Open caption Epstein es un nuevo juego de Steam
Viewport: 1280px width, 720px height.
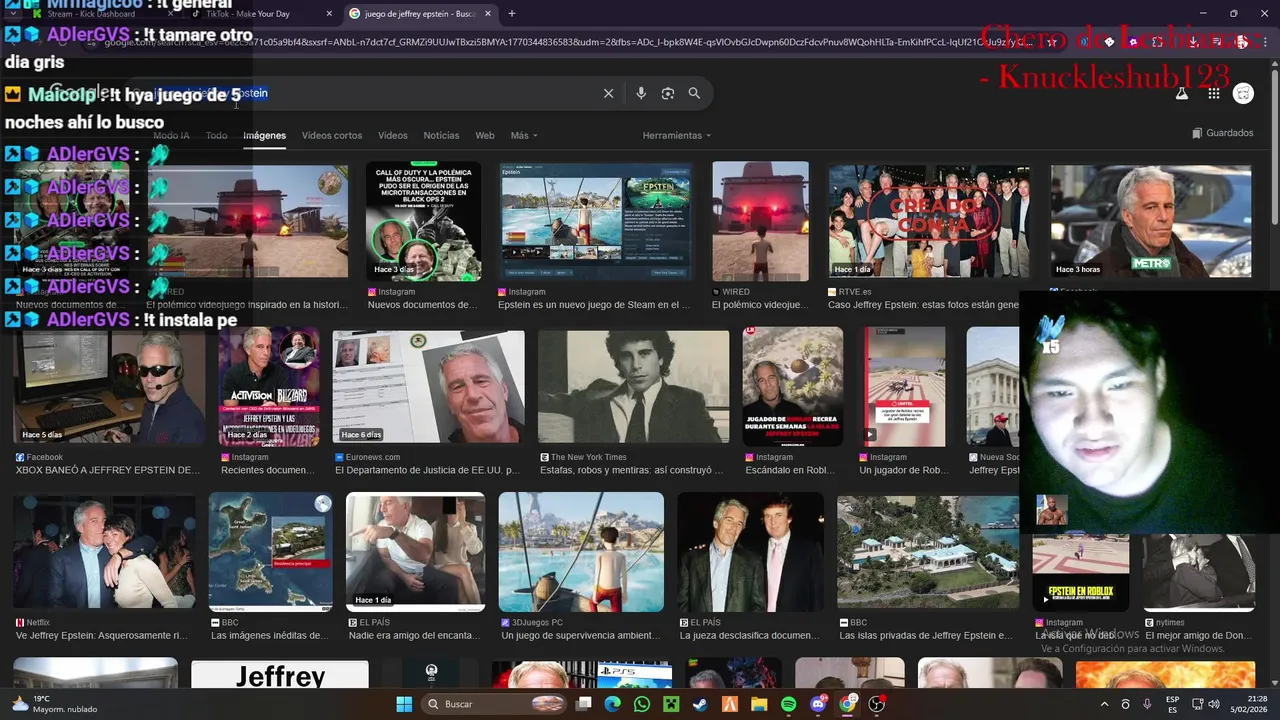[x=594, y=305]
